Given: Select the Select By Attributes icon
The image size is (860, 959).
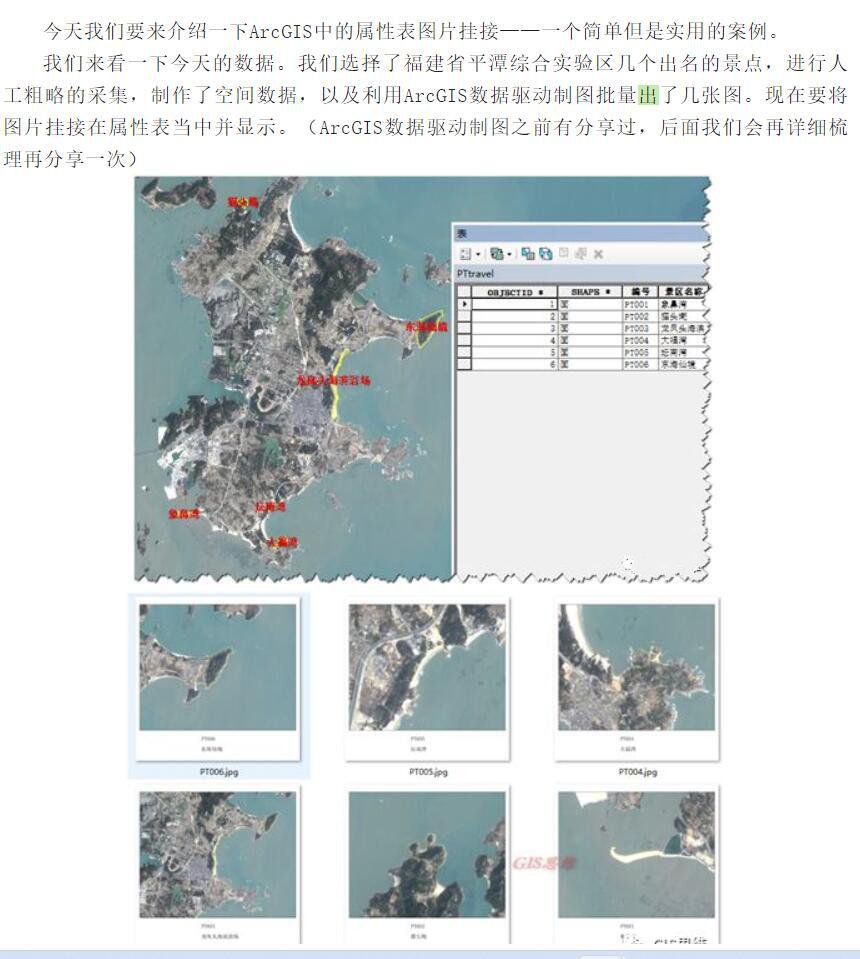Looking at the screenshot, I should coord(528,254).
